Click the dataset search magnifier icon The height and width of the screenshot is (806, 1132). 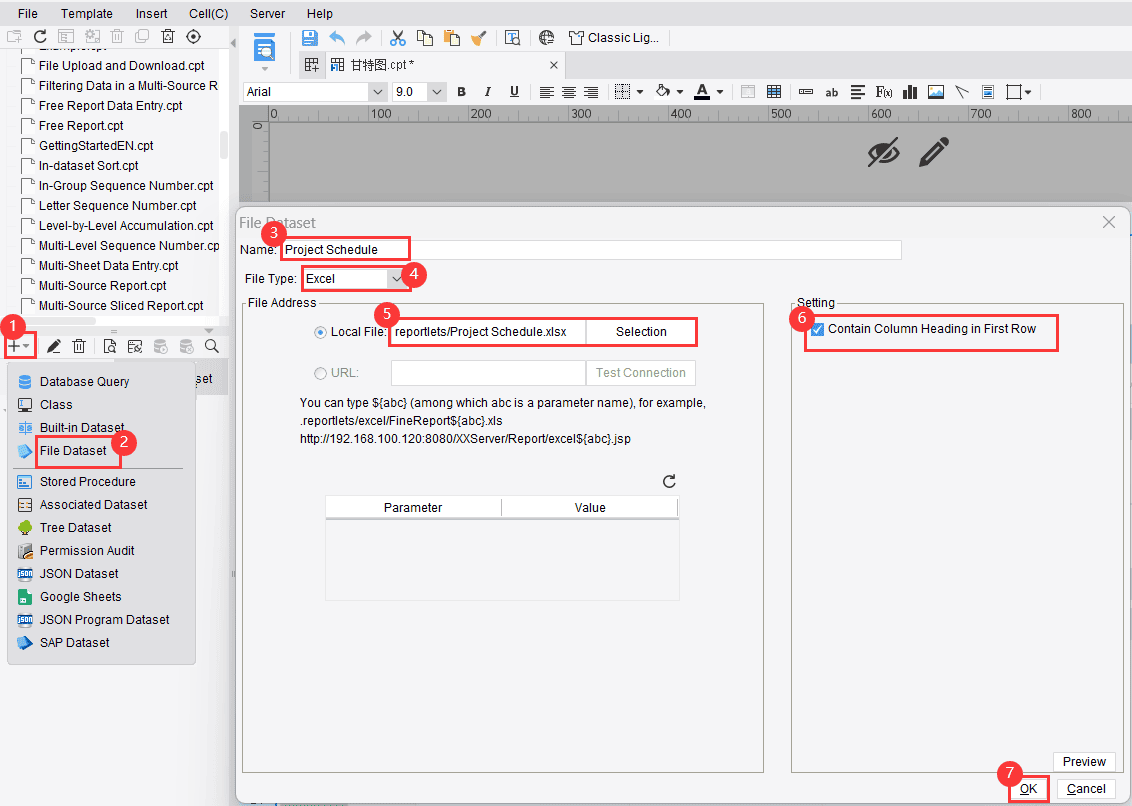point(212,347)
